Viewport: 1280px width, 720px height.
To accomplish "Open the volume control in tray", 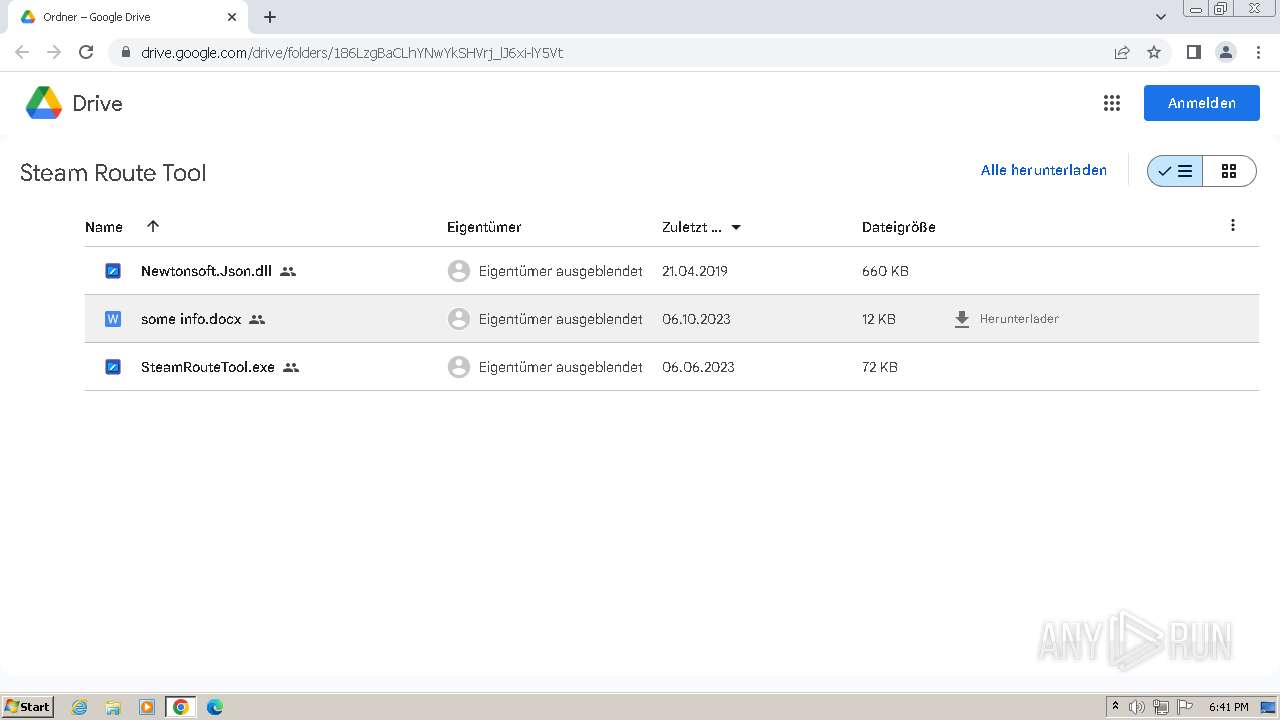I will [x=1136, y=707].
